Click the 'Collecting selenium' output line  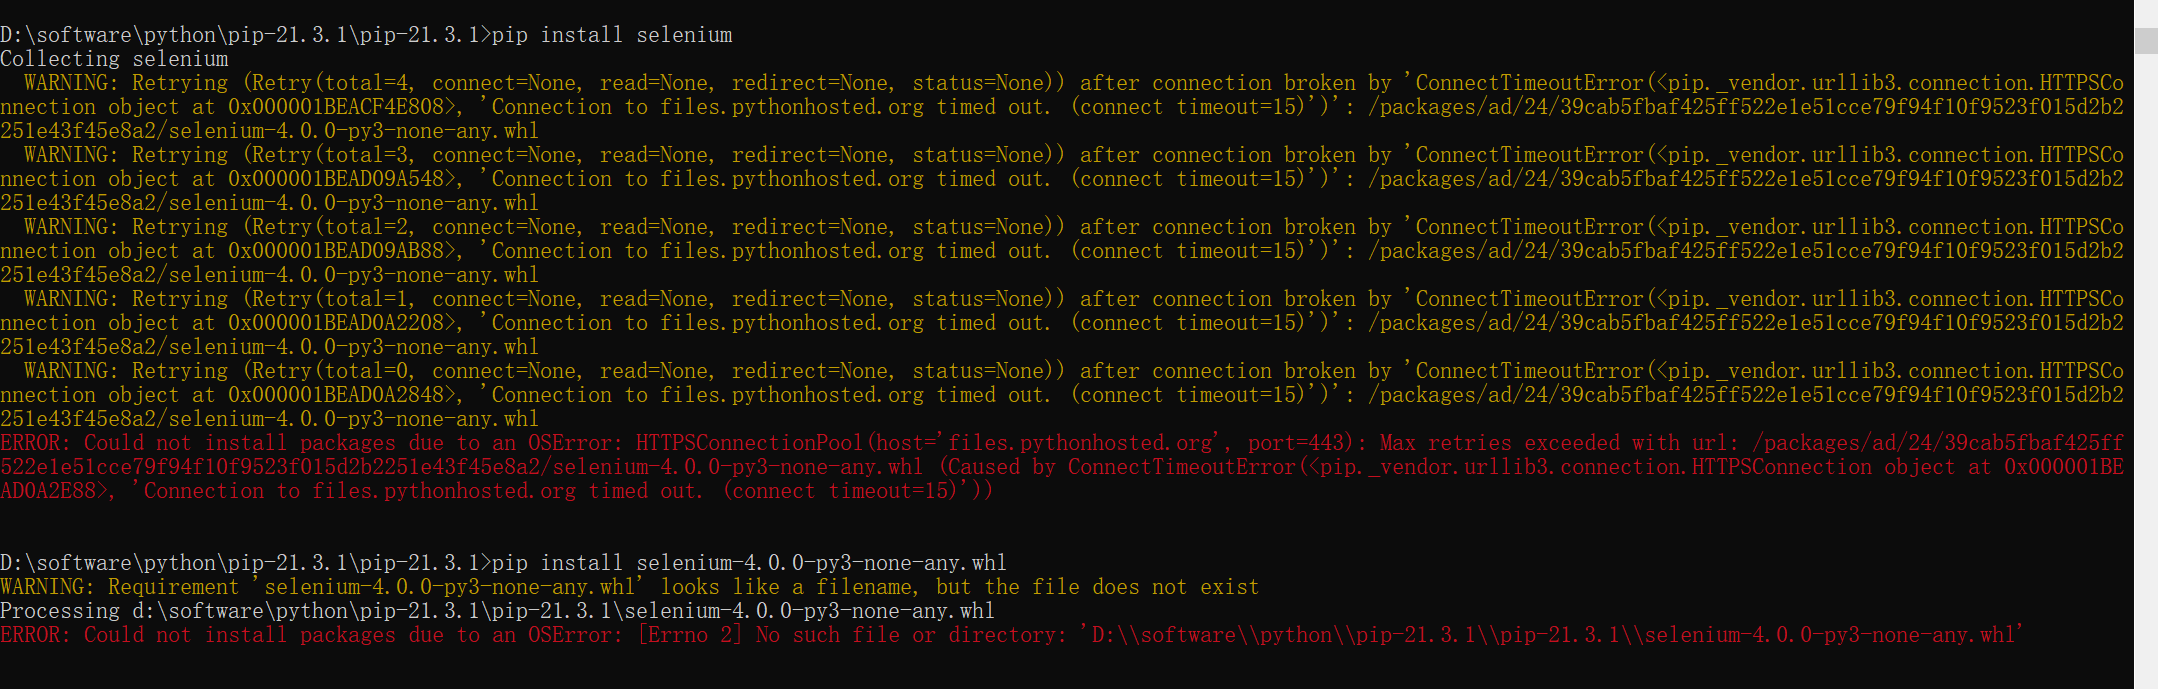pos(114,59)
